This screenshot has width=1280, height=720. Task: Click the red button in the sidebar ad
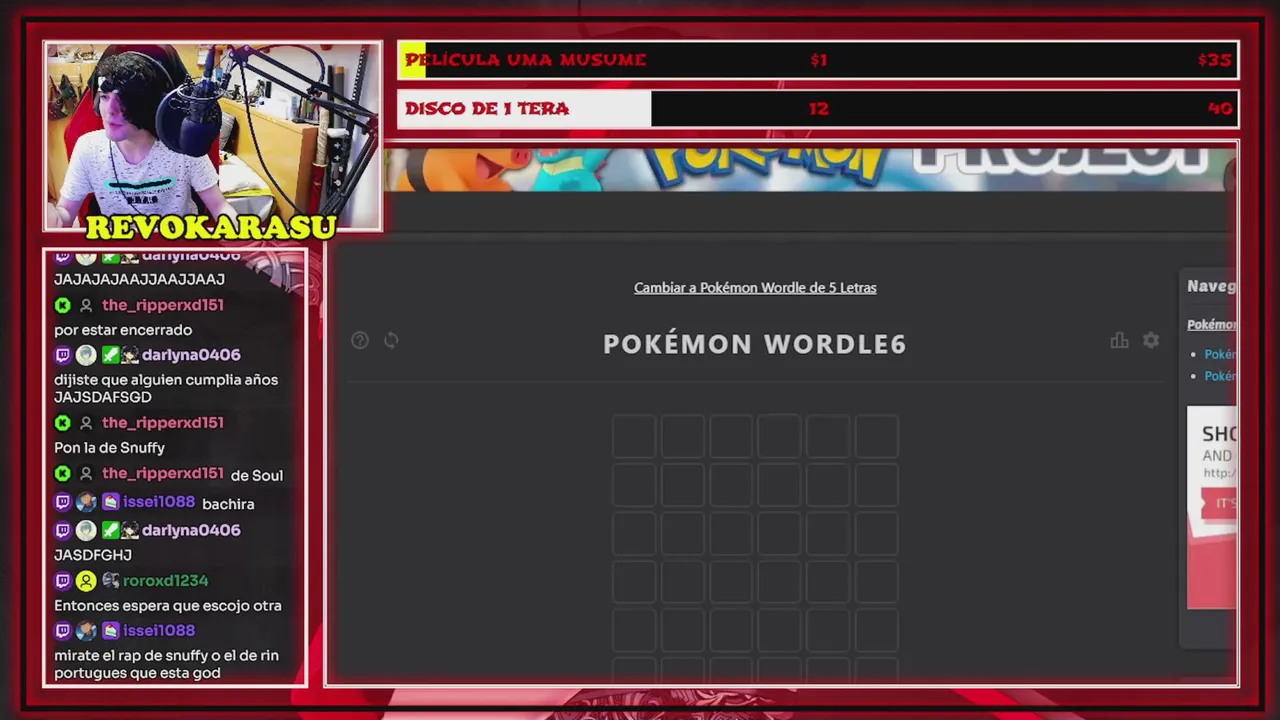pos(1218,504)
